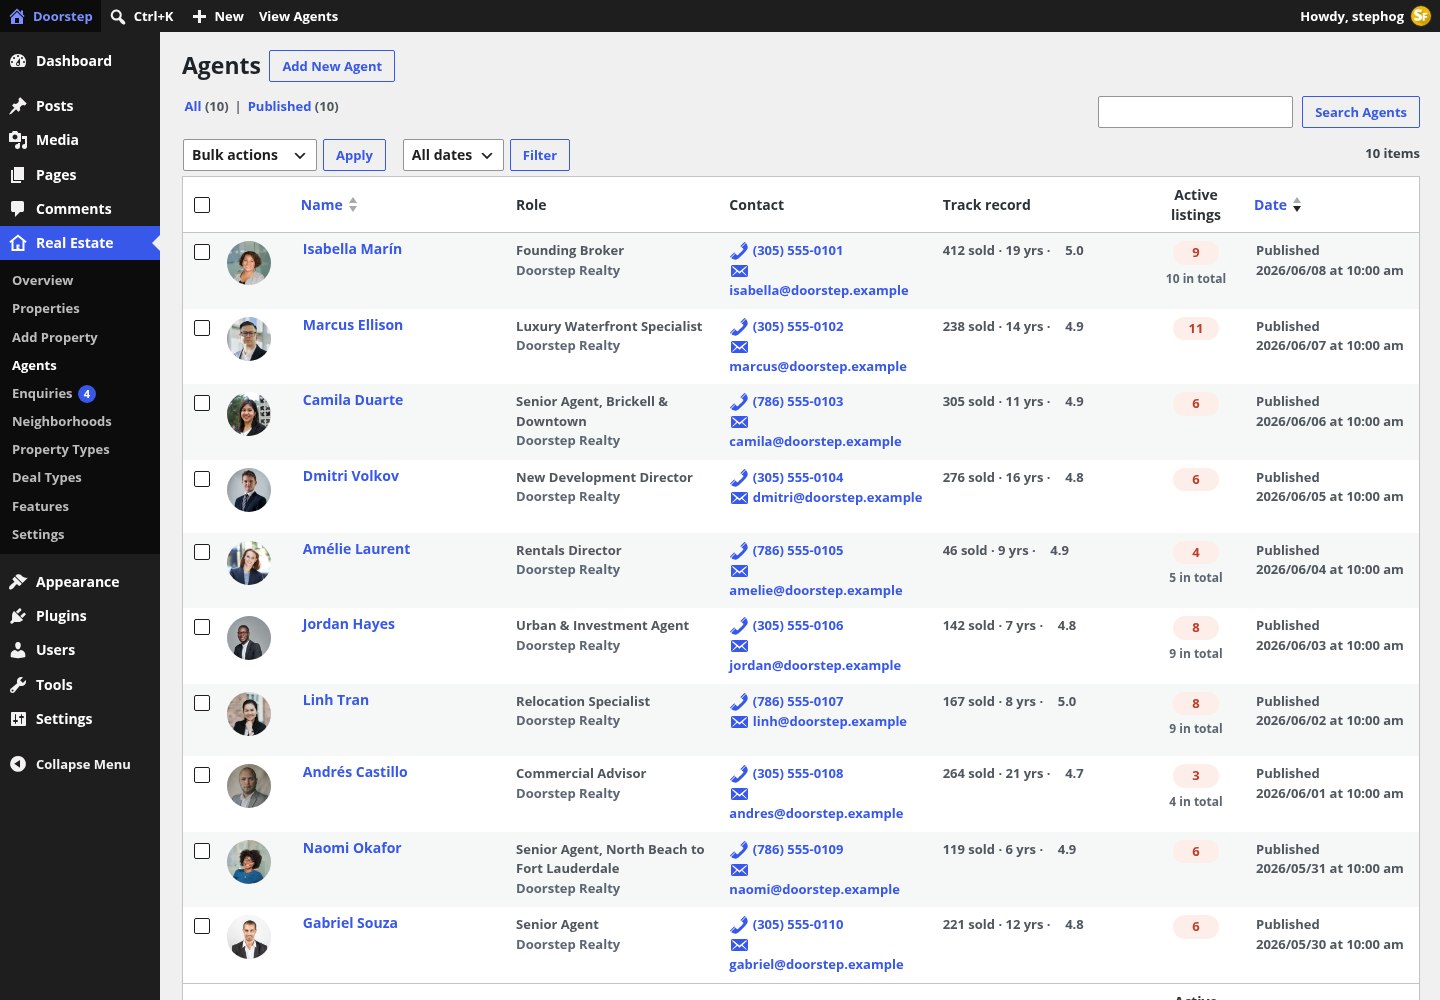Click the Plugins plug icon
Image resolution: width=1440 pixels, height=1000 pixels.
point(18,616)
